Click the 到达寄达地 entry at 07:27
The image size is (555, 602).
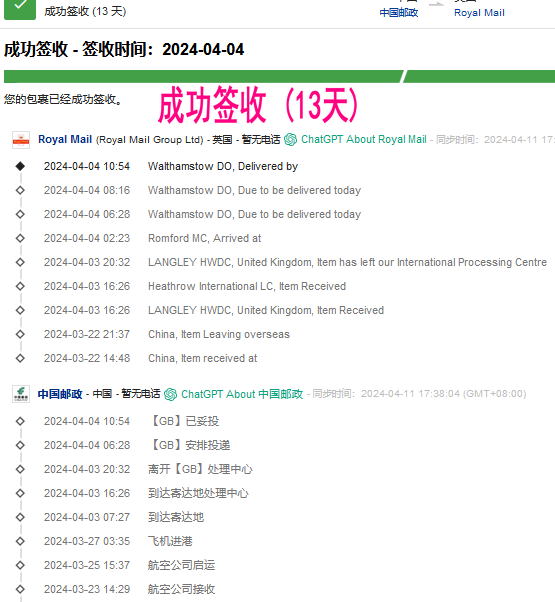tap(124, 517)
